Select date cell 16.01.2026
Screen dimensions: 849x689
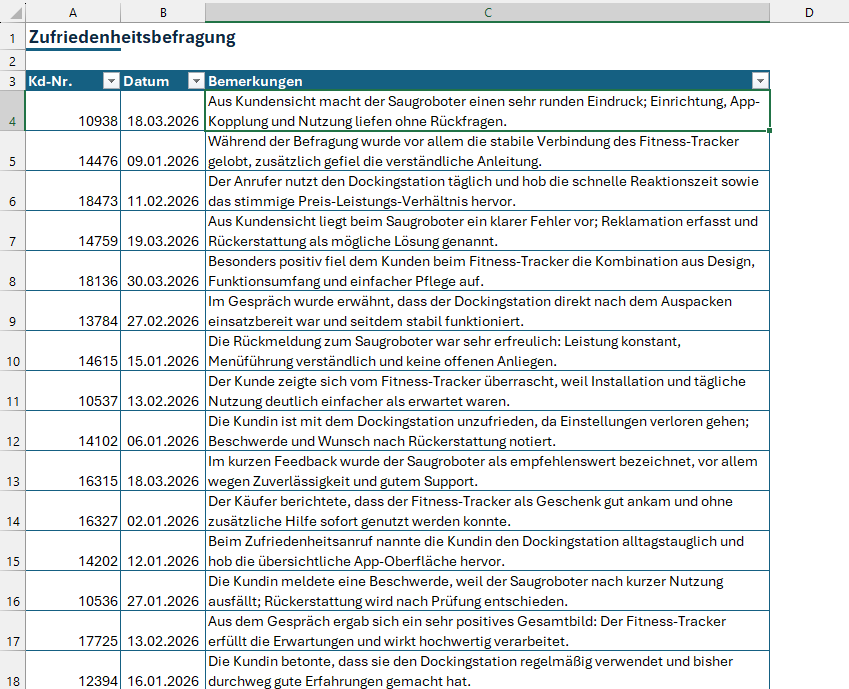[x=163, y=671]
